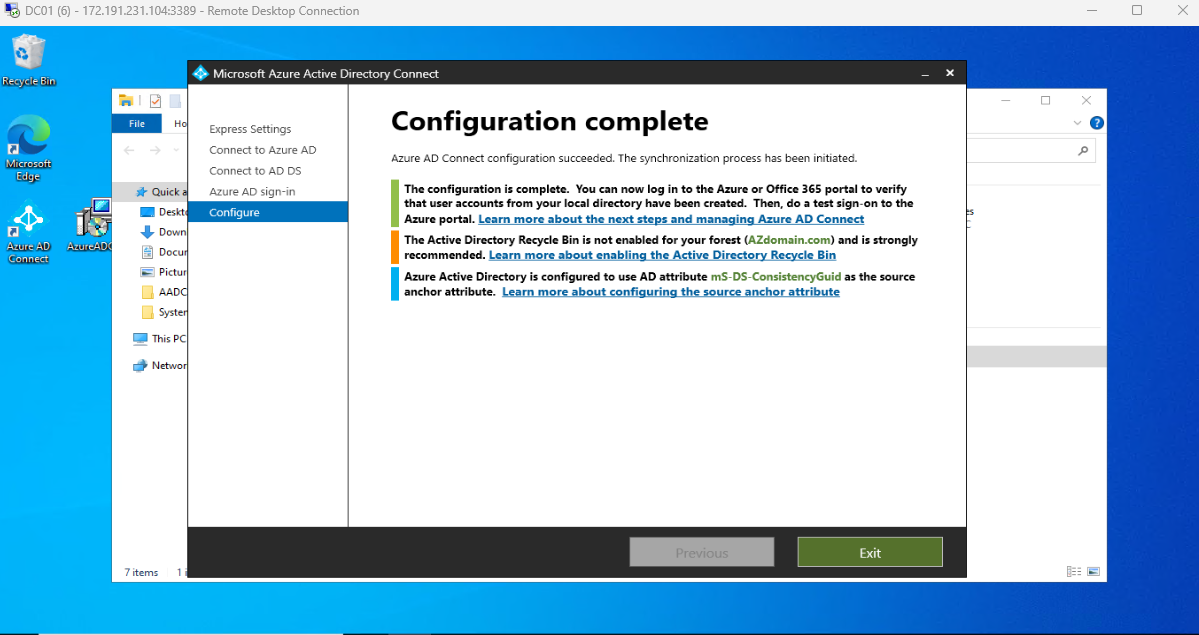Screen dimensions: 1199x635
Task: Open the System folder in navigation pane
Action: 164,312
